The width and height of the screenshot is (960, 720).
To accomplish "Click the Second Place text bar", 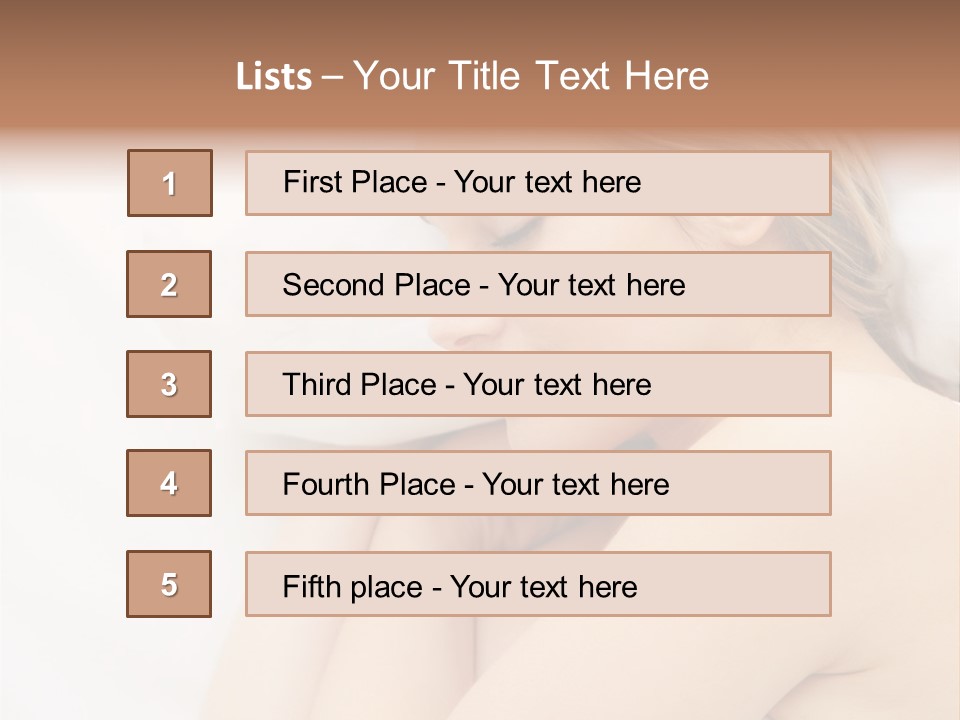I will (538, 284).
